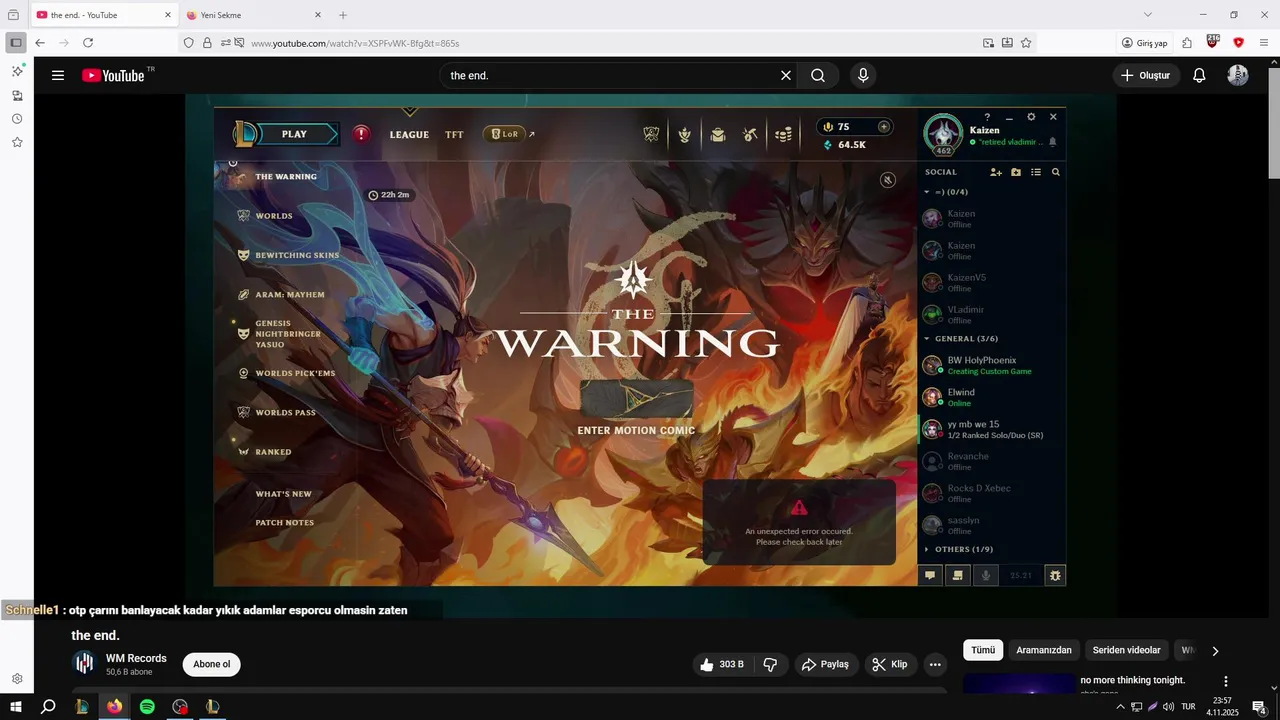Run search with the magnifier button

click(x=818, y=75)
